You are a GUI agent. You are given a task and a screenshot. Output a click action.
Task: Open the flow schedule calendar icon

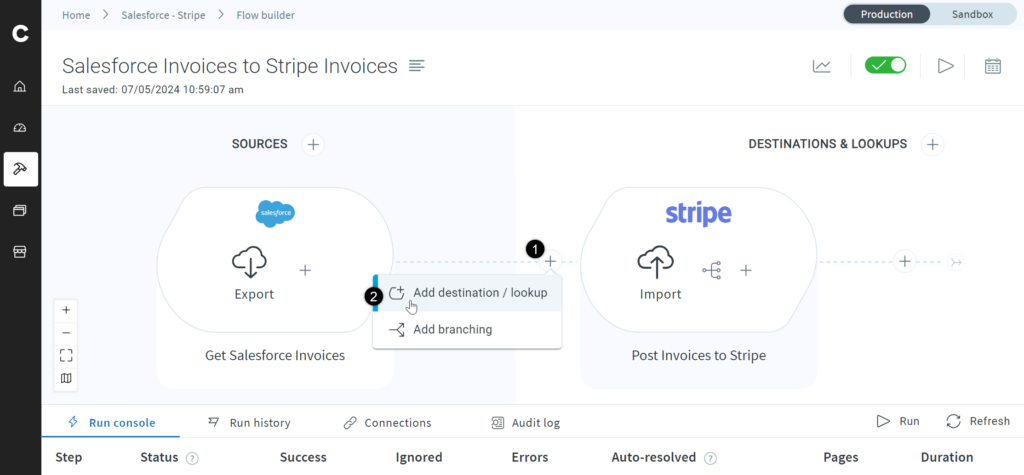(x=993, y=66)
